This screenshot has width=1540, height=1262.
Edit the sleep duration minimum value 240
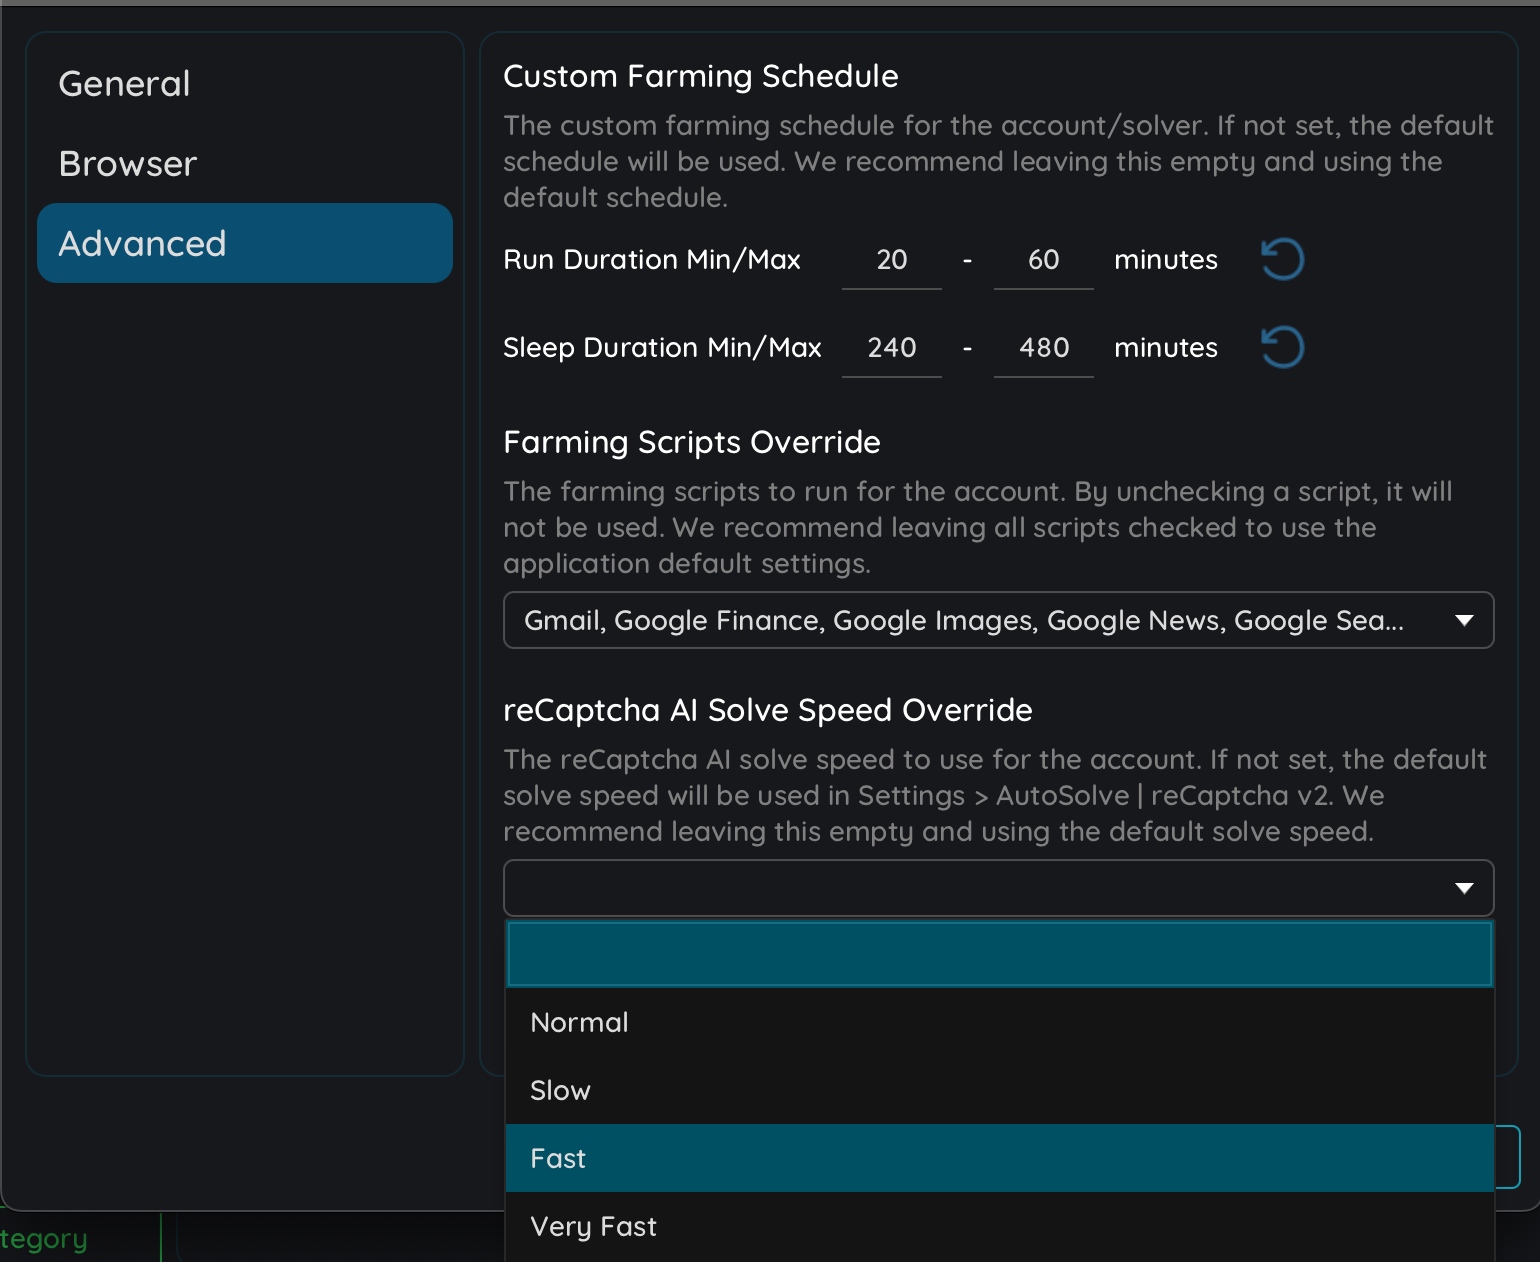tap(891, 348)
